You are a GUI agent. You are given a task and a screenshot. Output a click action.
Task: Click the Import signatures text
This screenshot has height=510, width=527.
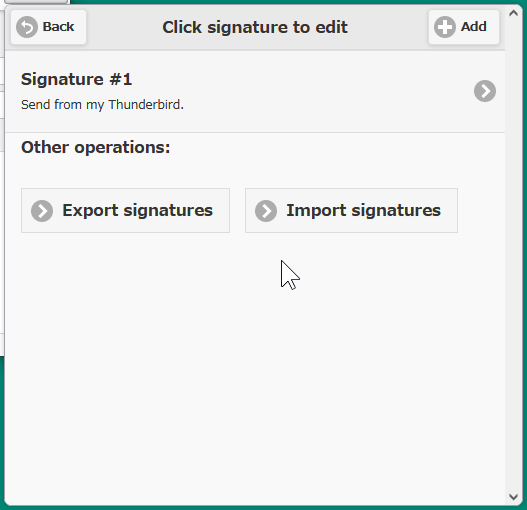(x=363, y=210)
